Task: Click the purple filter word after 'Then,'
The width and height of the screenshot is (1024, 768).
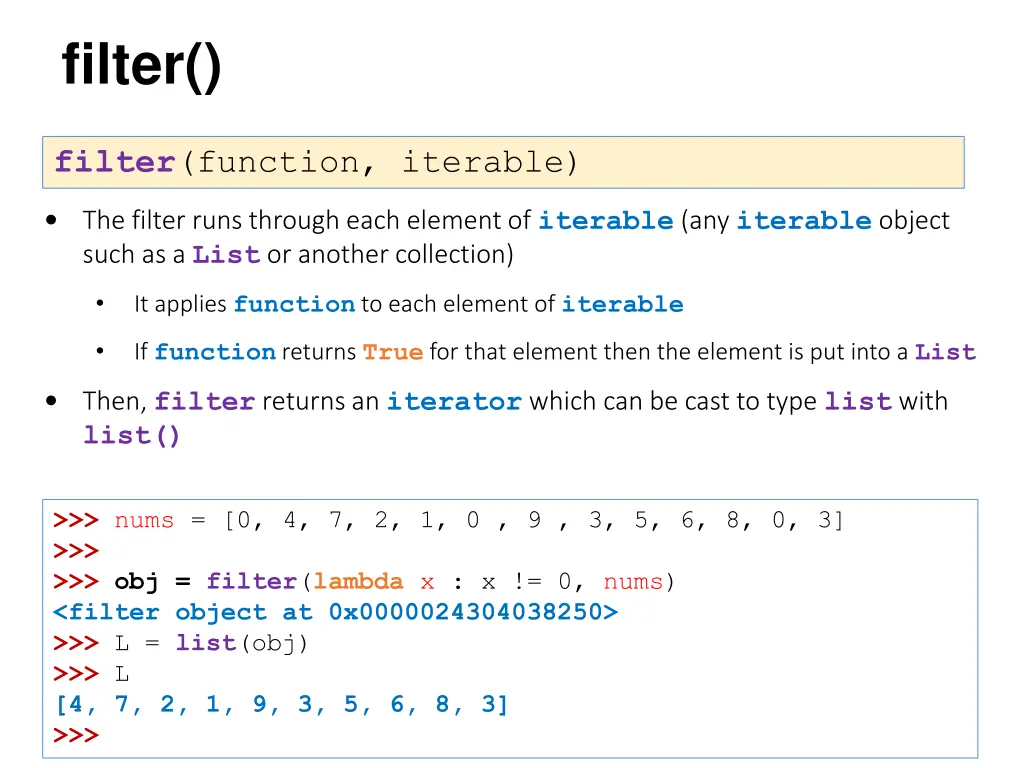Action: point(204,402)
